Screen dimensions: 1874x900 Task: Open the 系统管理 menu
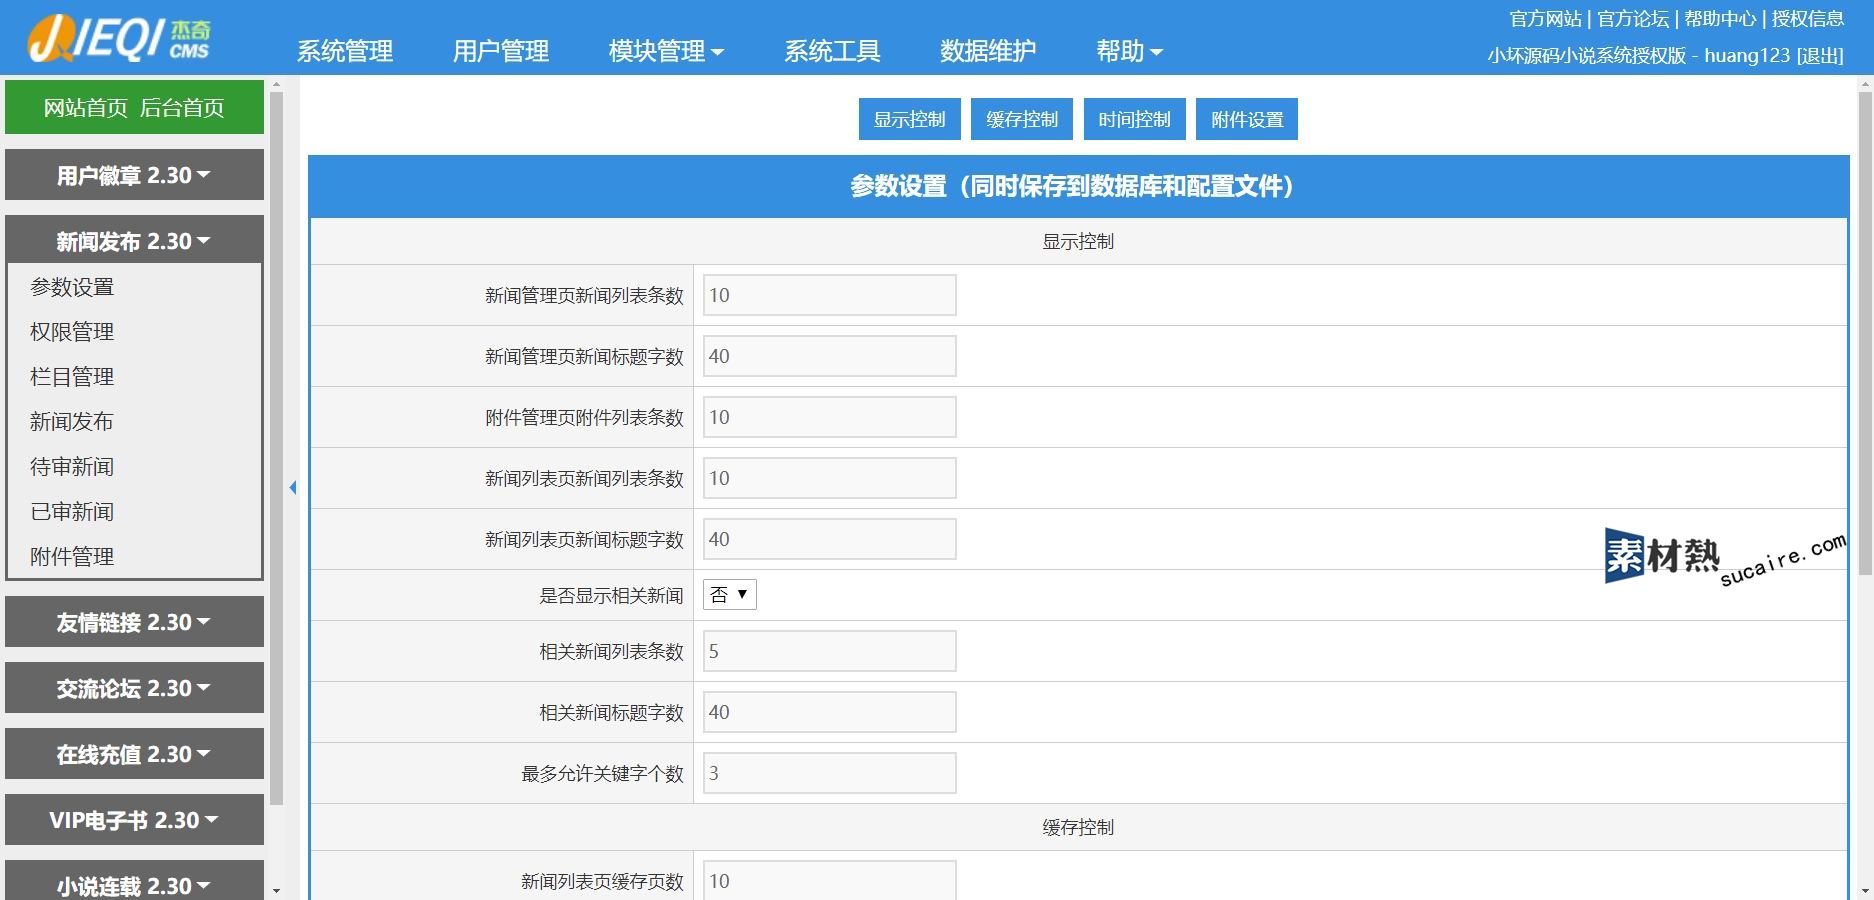point(345,51)
